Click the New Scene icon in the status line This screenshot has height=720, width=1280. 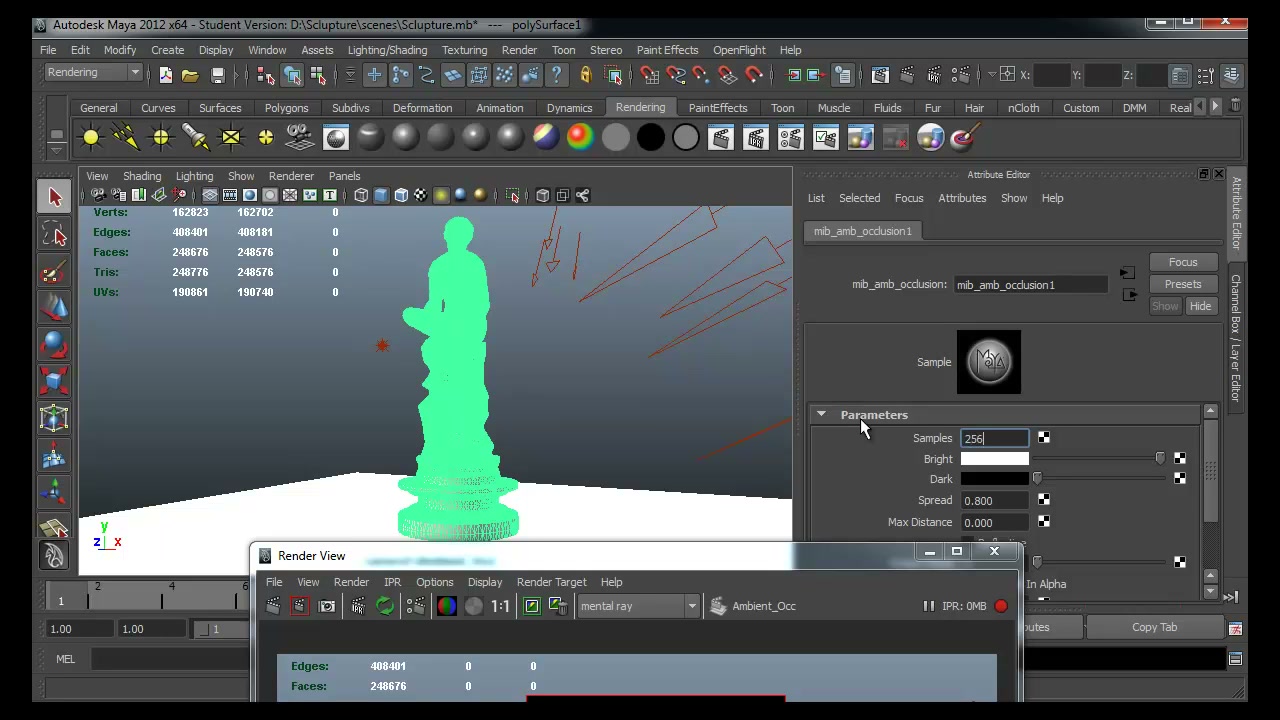pyautogui.click(x=165, y=75)
